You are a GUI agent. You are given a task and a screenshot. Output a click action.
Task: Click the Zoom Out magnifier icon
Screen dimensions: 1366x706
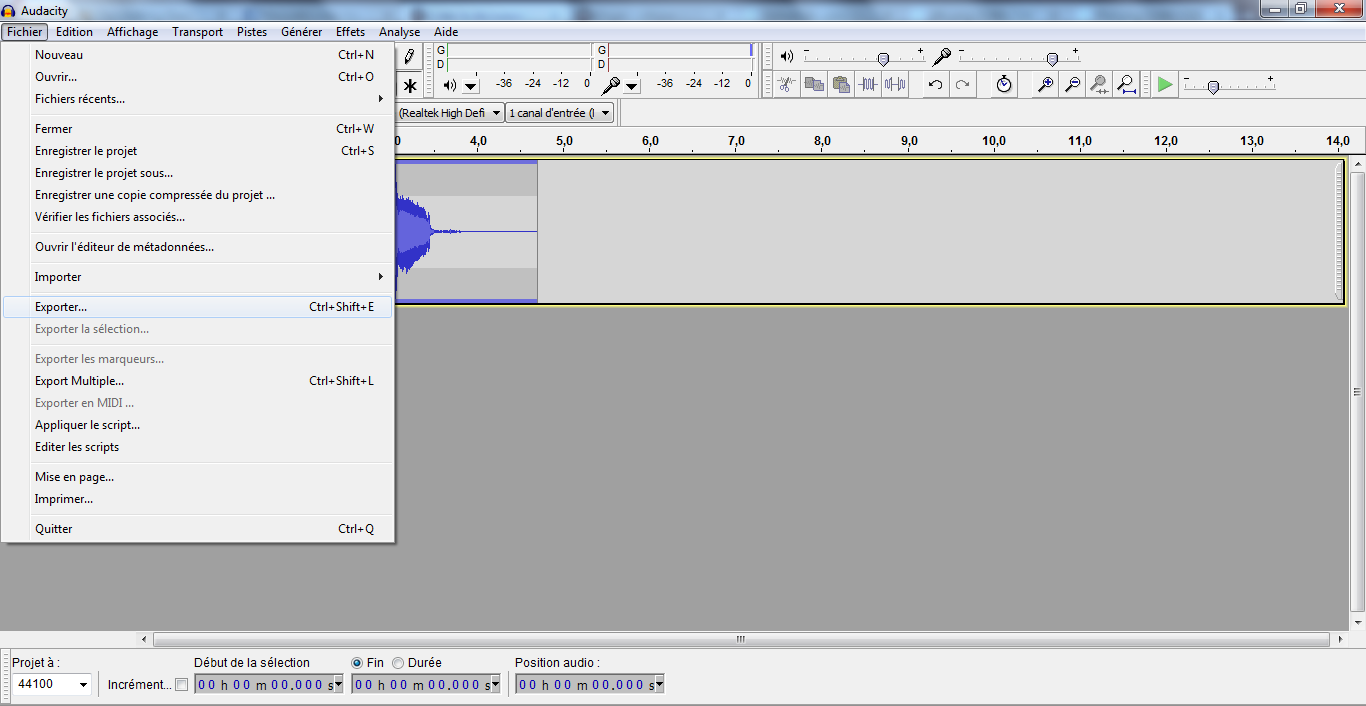pos(1071,84)
